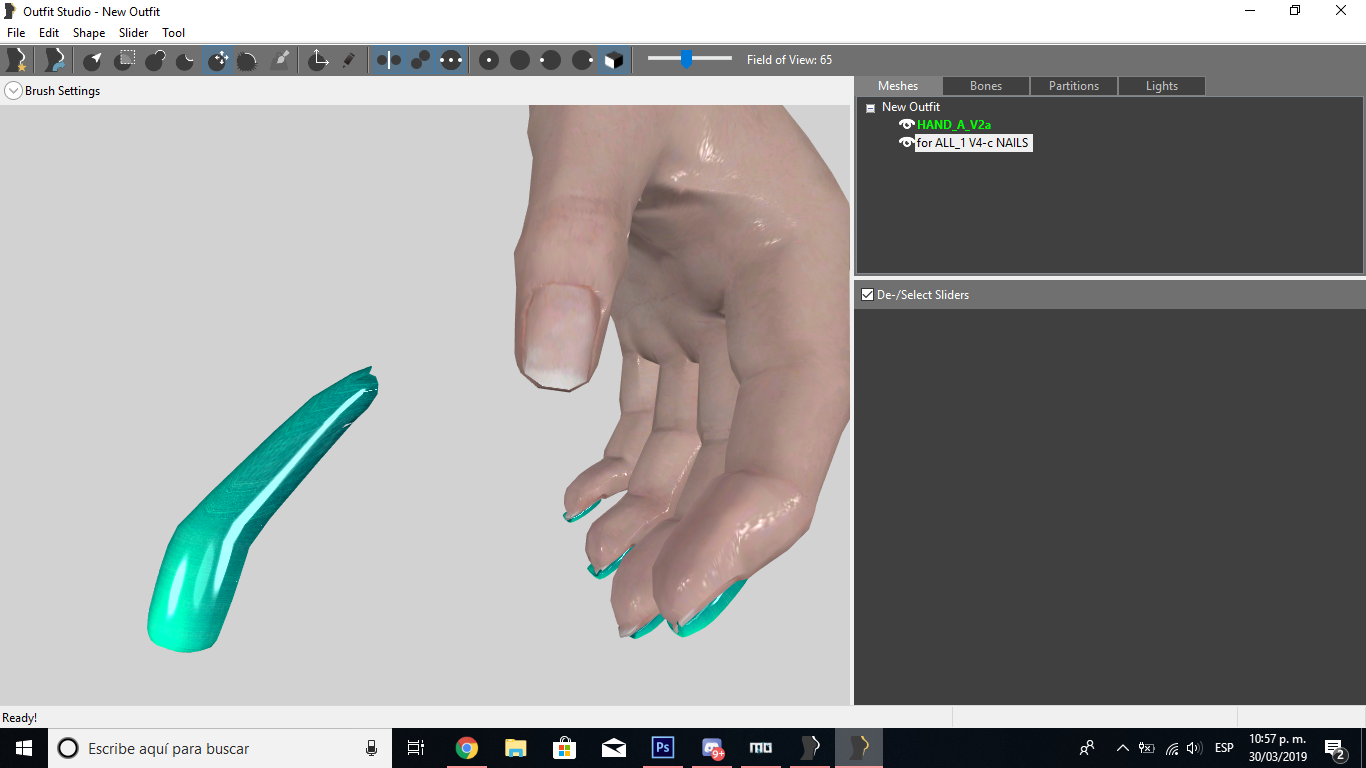Image resolution: width=1366 pixels, height=768 pixels.
Task: Click the cube icon in toolbar
Action: pos(613,60)
